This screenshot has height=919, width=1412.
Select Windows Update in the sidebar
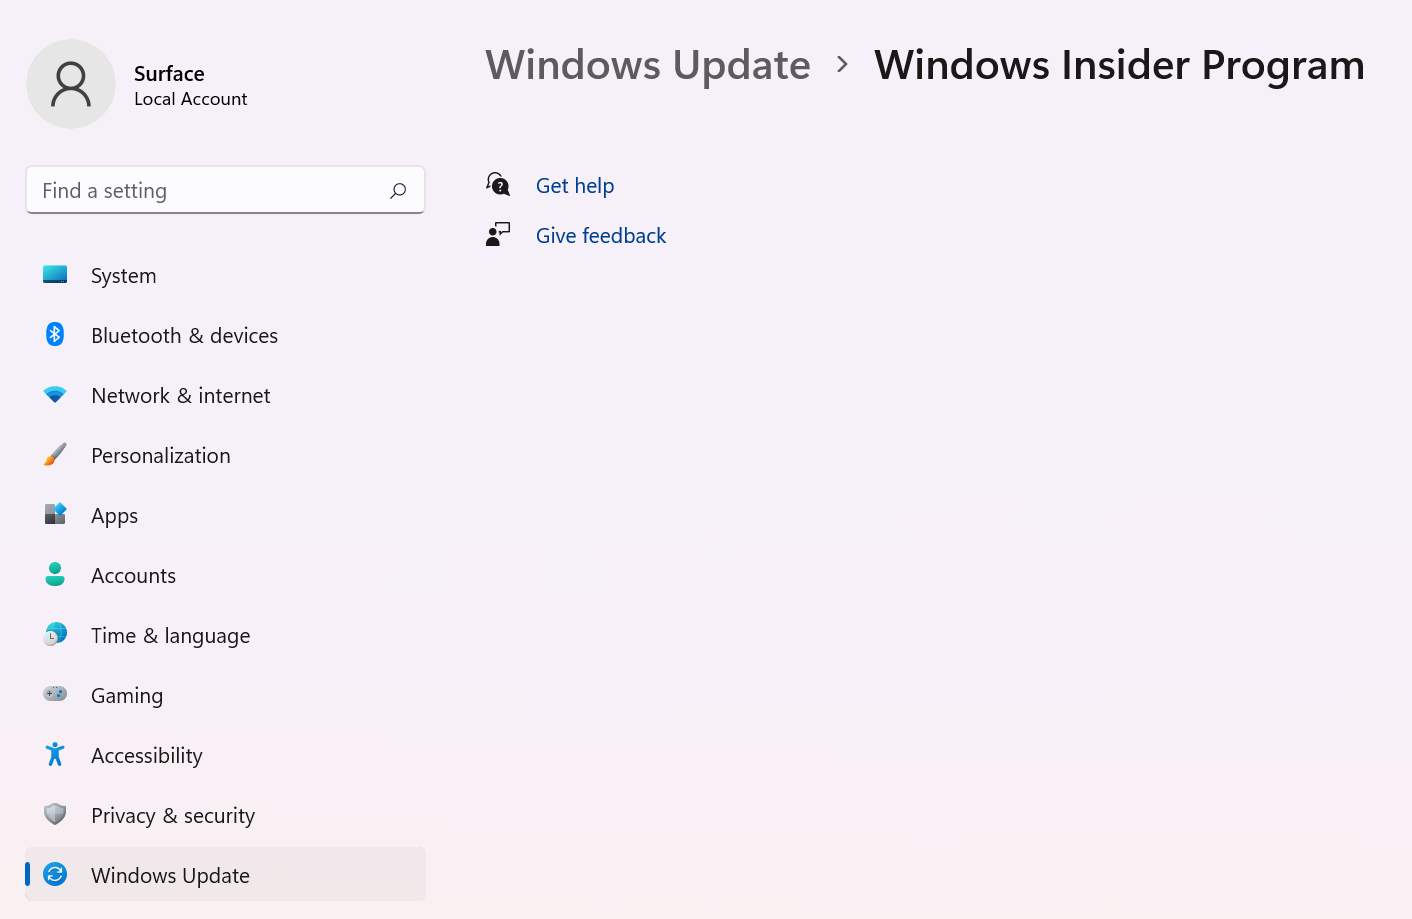226,875
